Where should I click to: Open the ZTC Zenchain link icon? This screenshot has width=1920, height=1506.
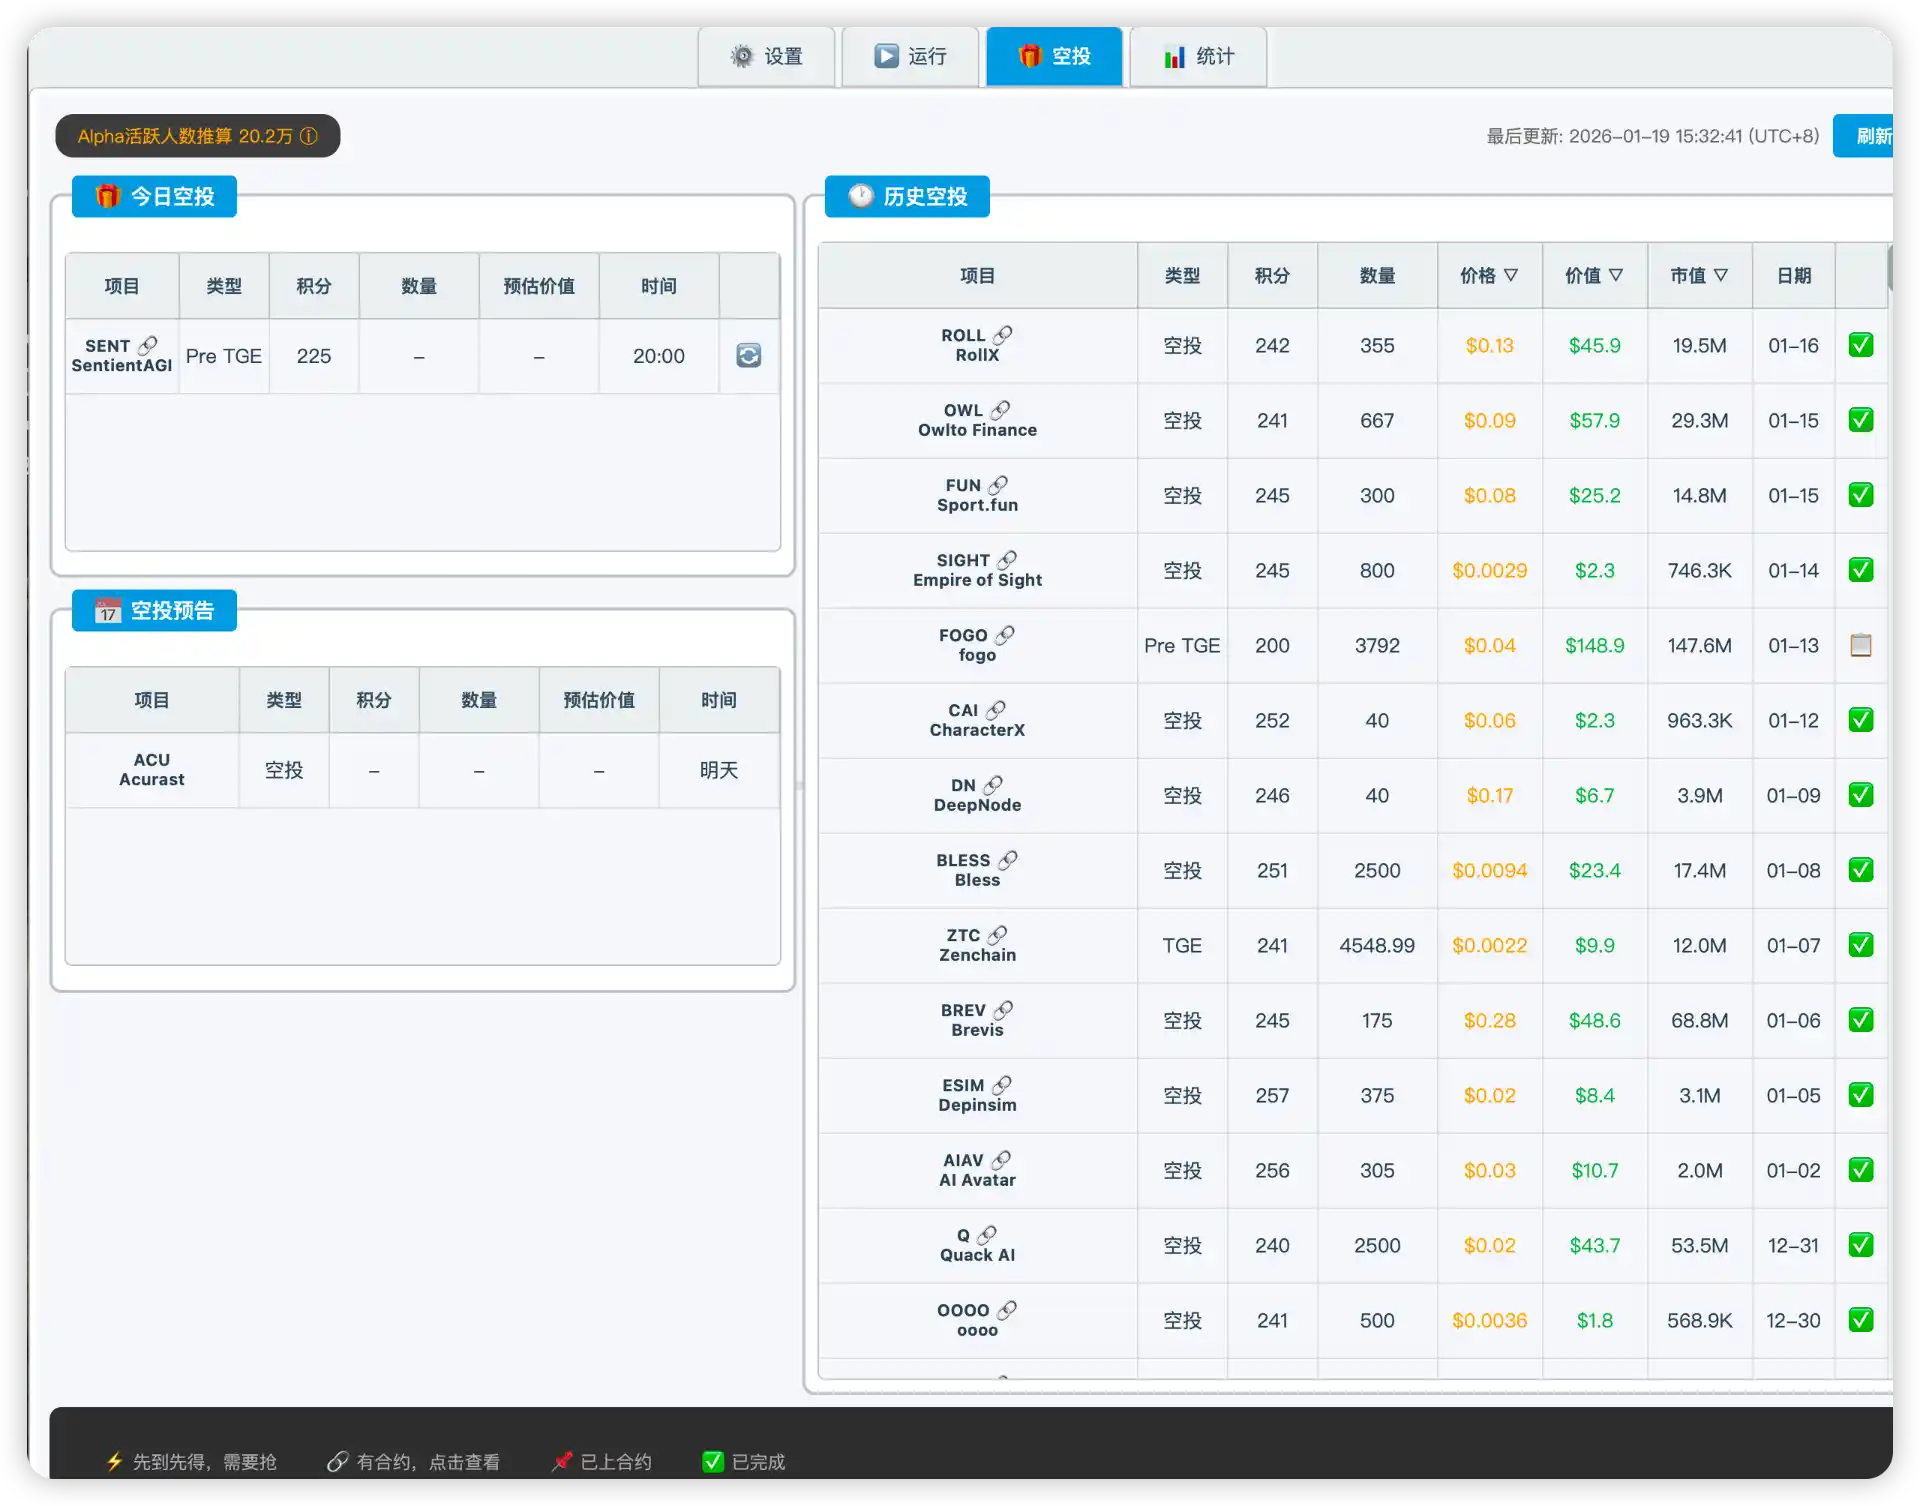(998, 935)
